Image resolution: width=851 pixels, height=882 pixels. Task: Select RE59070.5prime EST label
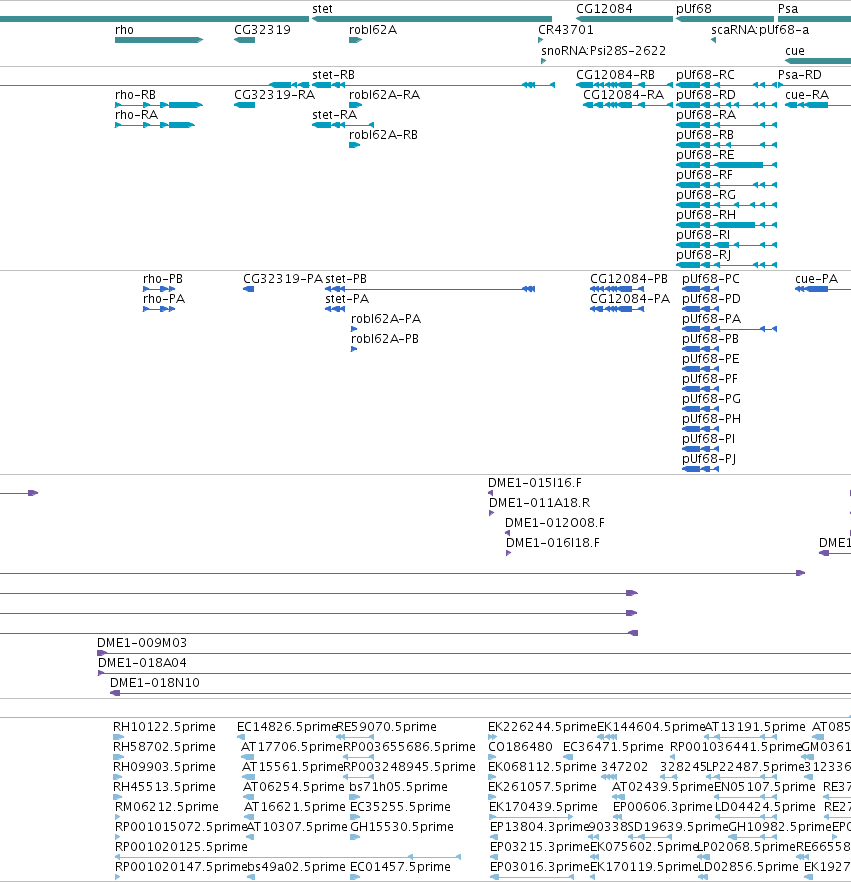tap(386, 727)
